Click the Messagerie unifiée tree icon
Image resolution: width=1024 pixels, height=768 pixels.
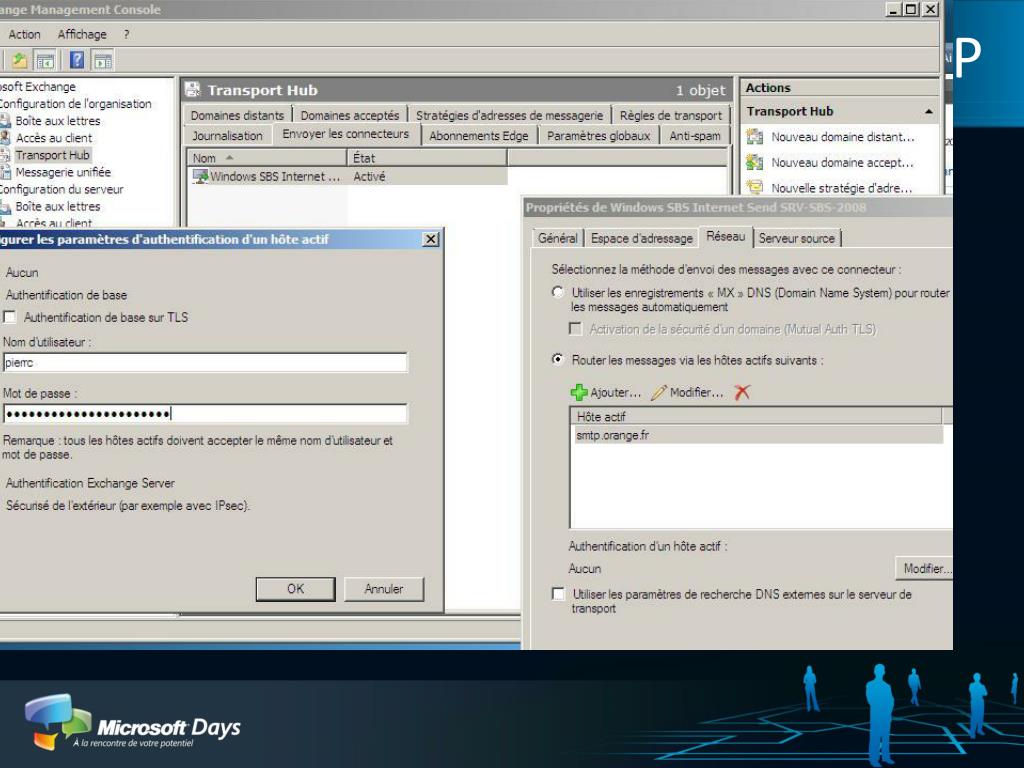pyautogui.click(x=5, y=172)
